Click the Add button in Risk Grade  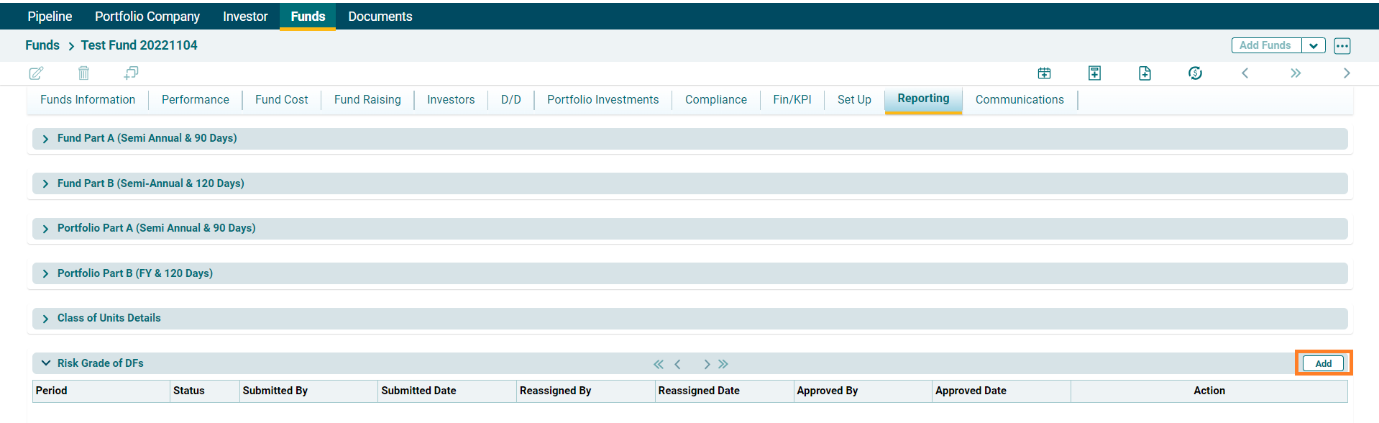pos(1323,364)
